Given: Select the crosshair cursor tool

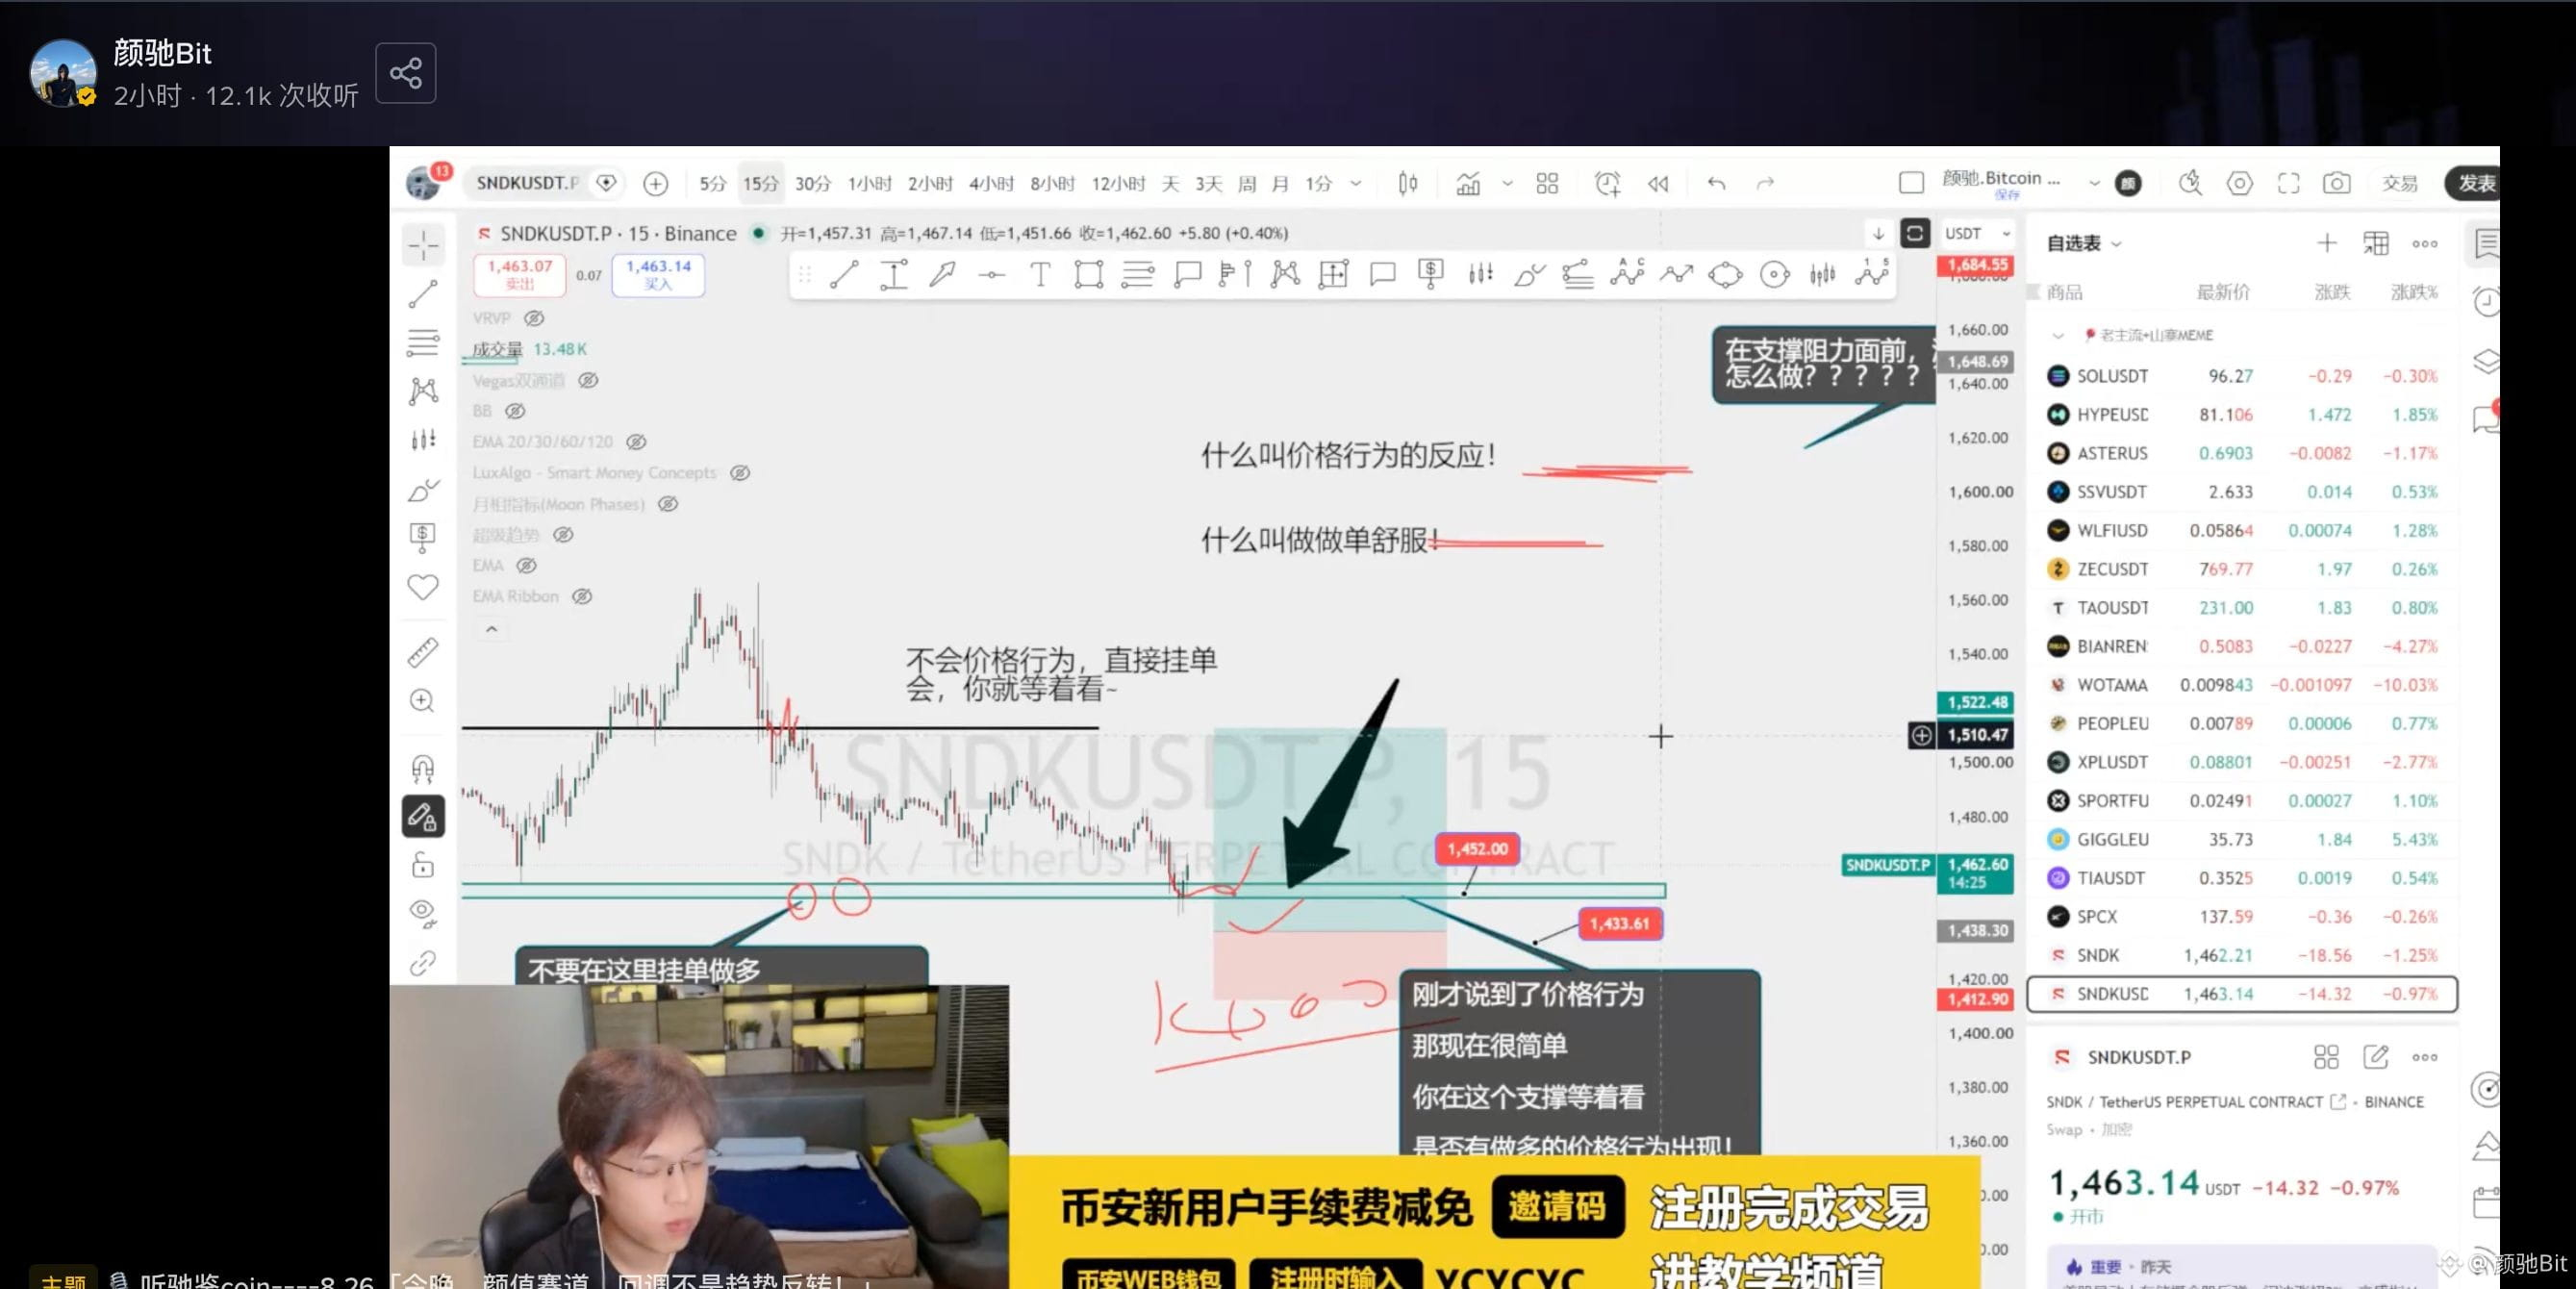Looking at the screenshot, I should (x=423, y=244).
